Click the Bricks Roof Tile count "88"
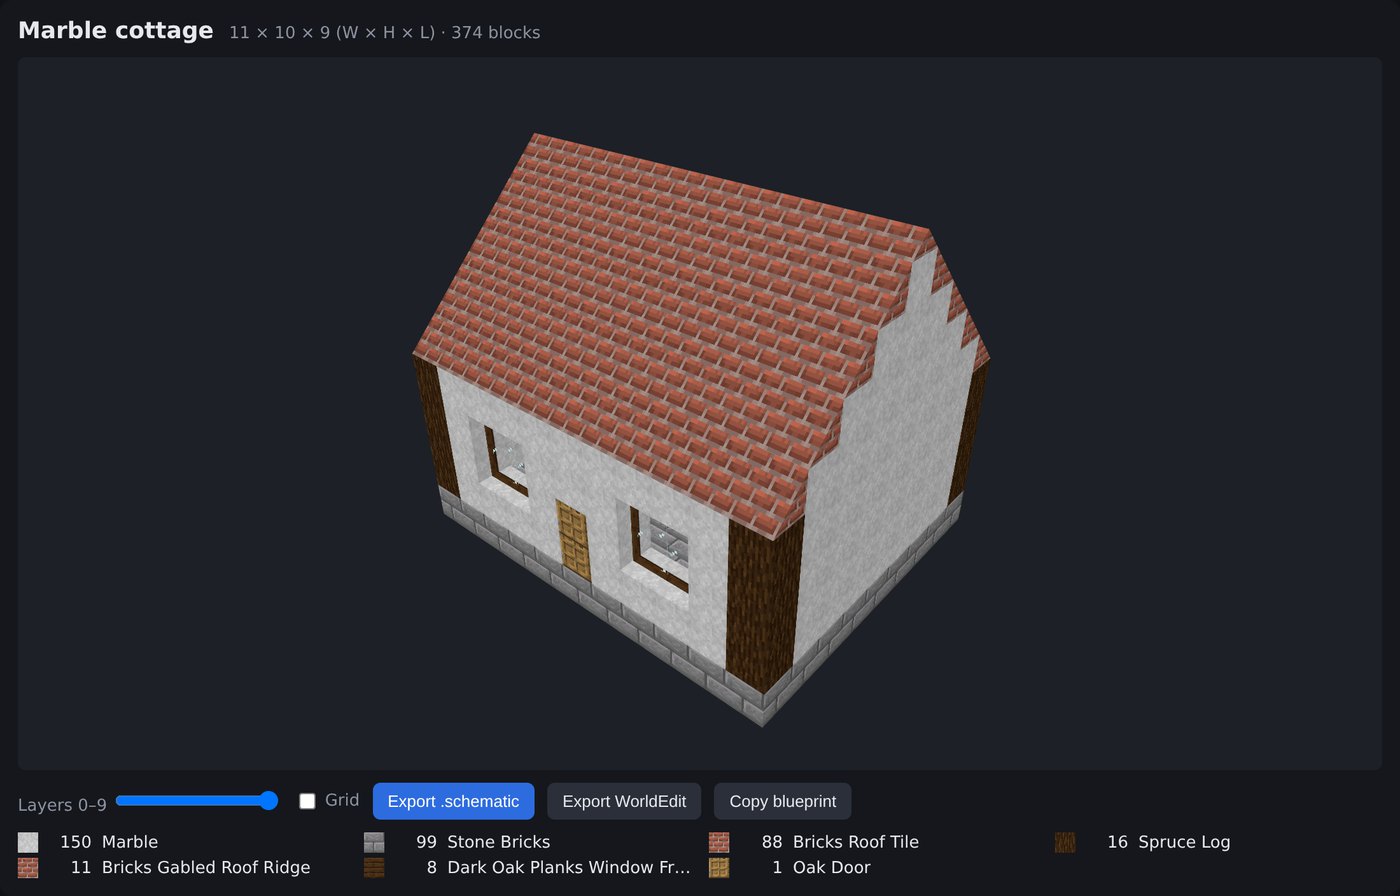1400x896 pixels. [772, 842]
